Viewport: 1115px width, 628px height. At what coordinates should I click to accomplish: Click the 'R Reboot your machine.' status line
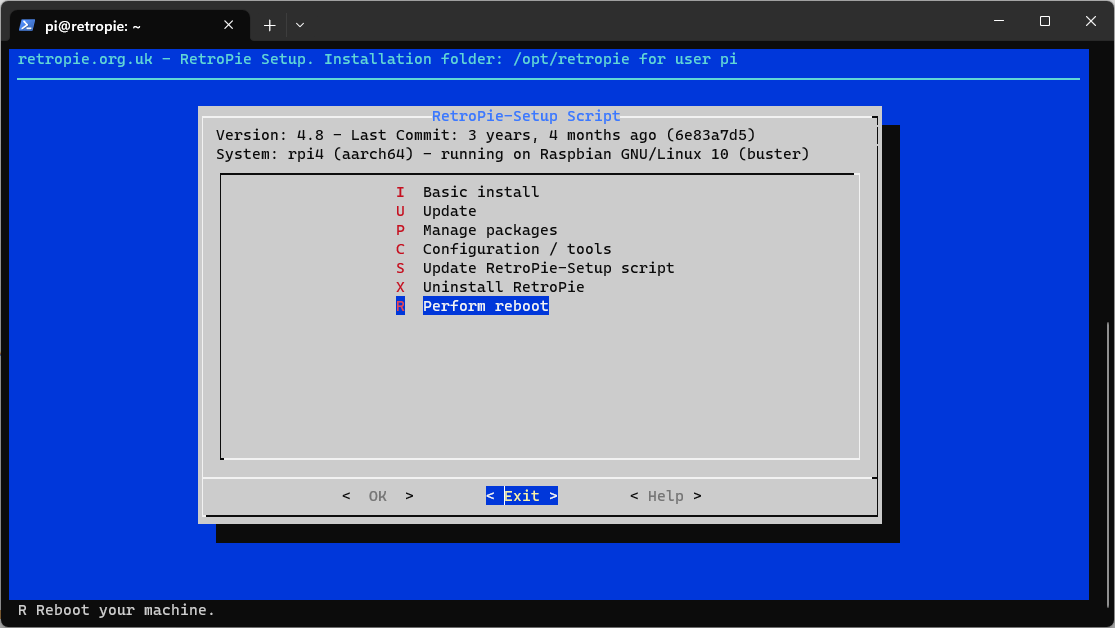pos(117,610)
